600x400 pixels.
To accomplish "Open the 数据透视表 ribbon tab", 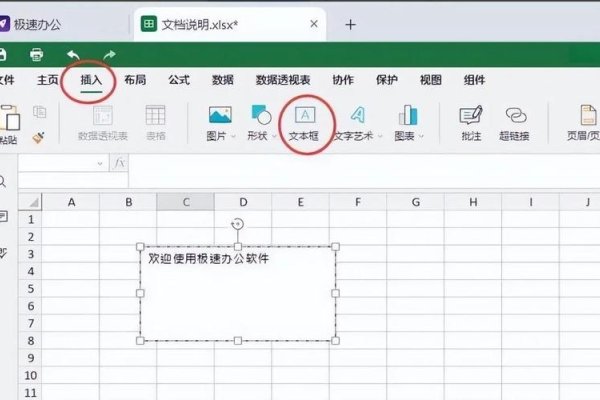I will click(283, 80).
